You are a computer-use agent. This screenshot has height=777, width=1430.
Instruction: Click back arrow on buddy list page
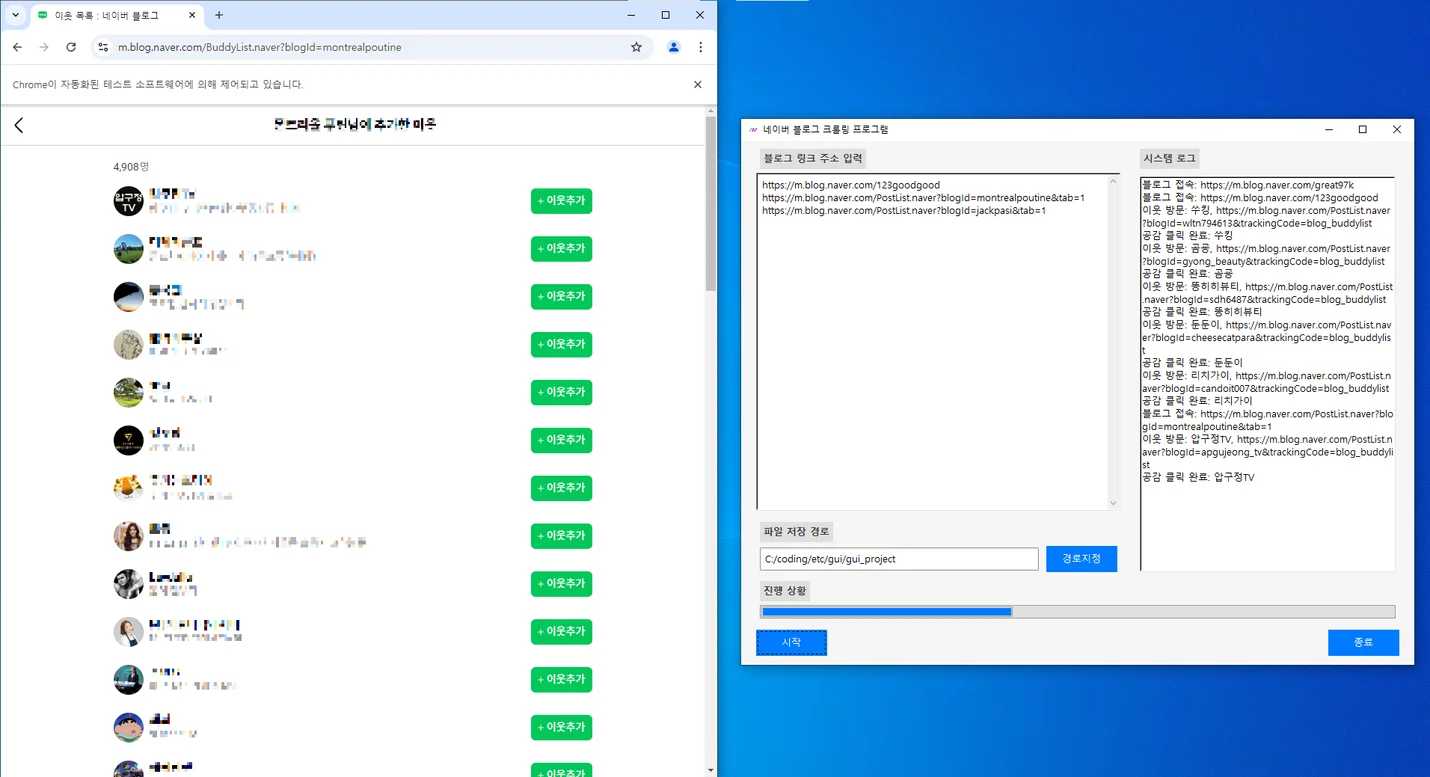[19, 125]
